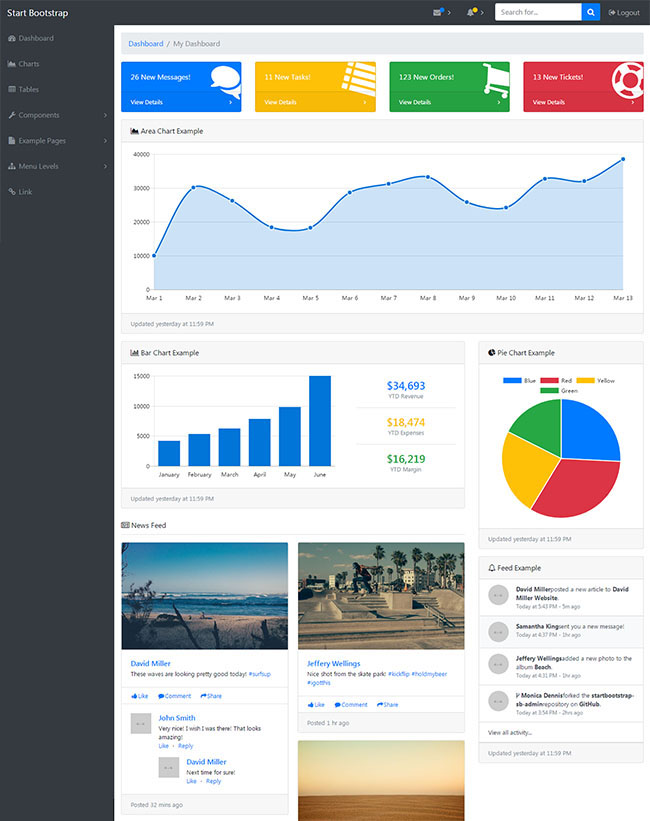Click the Link chain icon in sidebar
The height and width of the screenshot is (821, 650).
(x=12, y=191)
